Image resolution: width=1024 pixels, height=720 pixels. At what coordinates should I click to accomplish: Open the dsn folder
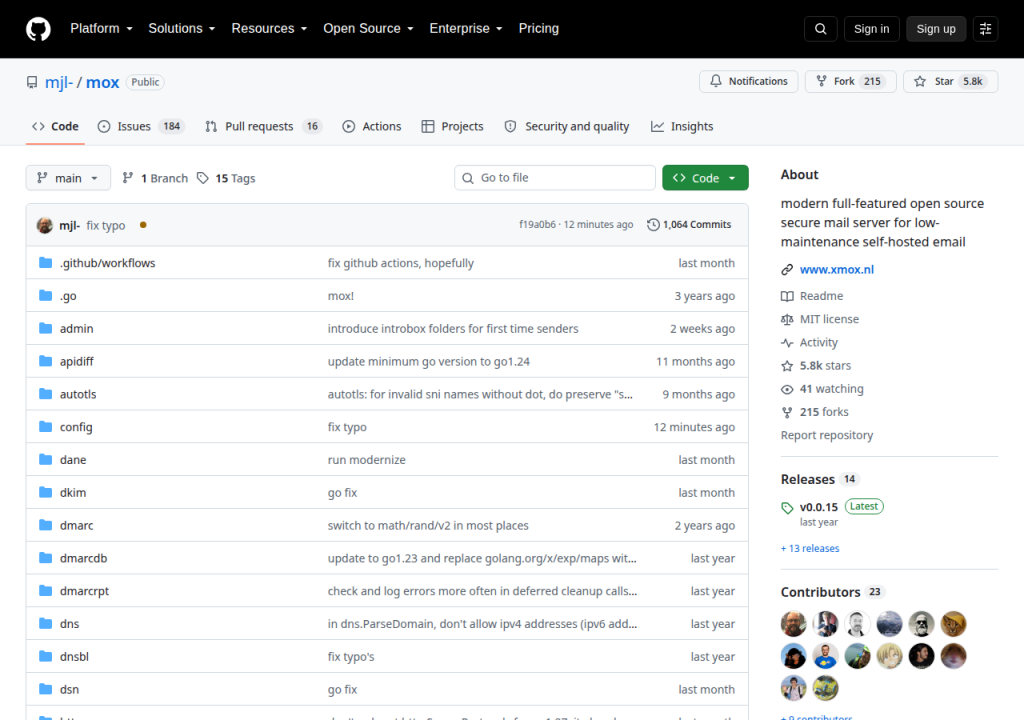(69, 689)
